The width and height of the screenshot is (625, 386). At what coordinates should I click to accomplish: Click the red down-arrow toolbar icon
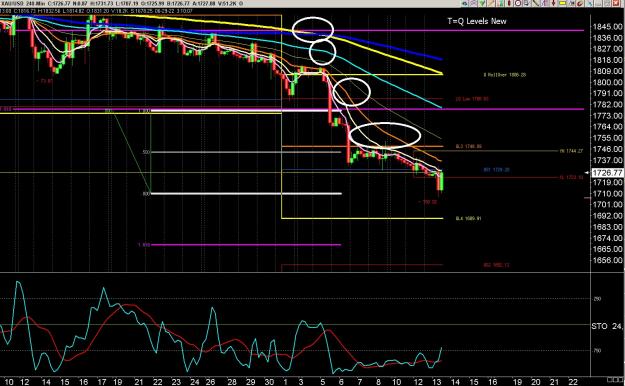[553, 3]
